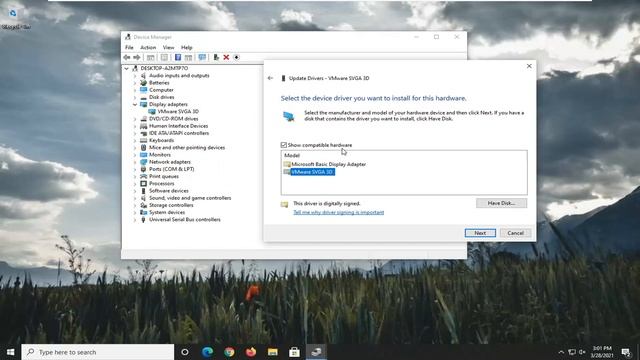Collapse the DESKTOP-AJMTP7O root node

(x=127, y=68)
